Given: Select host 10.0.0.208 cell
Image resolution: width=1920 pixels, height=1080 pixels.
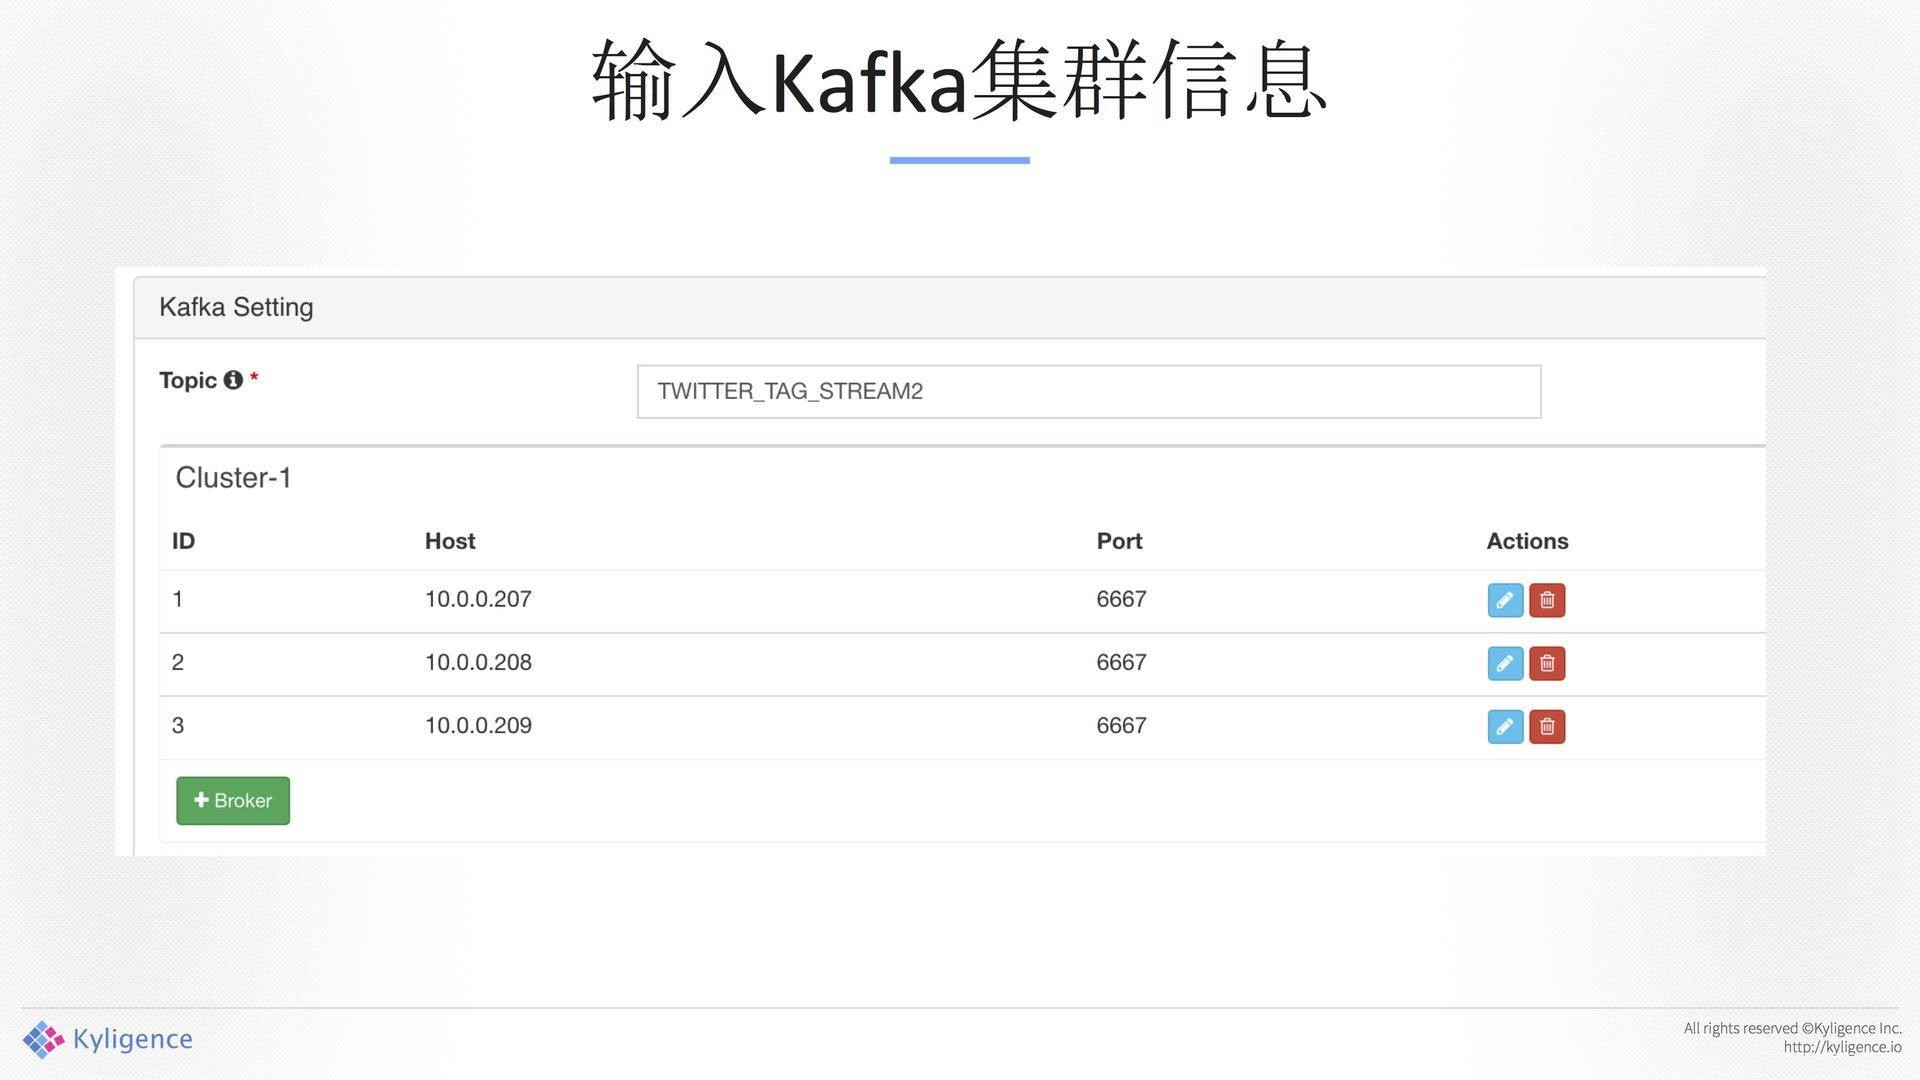Looking at the screenshot, I should (x=478, y=662).
